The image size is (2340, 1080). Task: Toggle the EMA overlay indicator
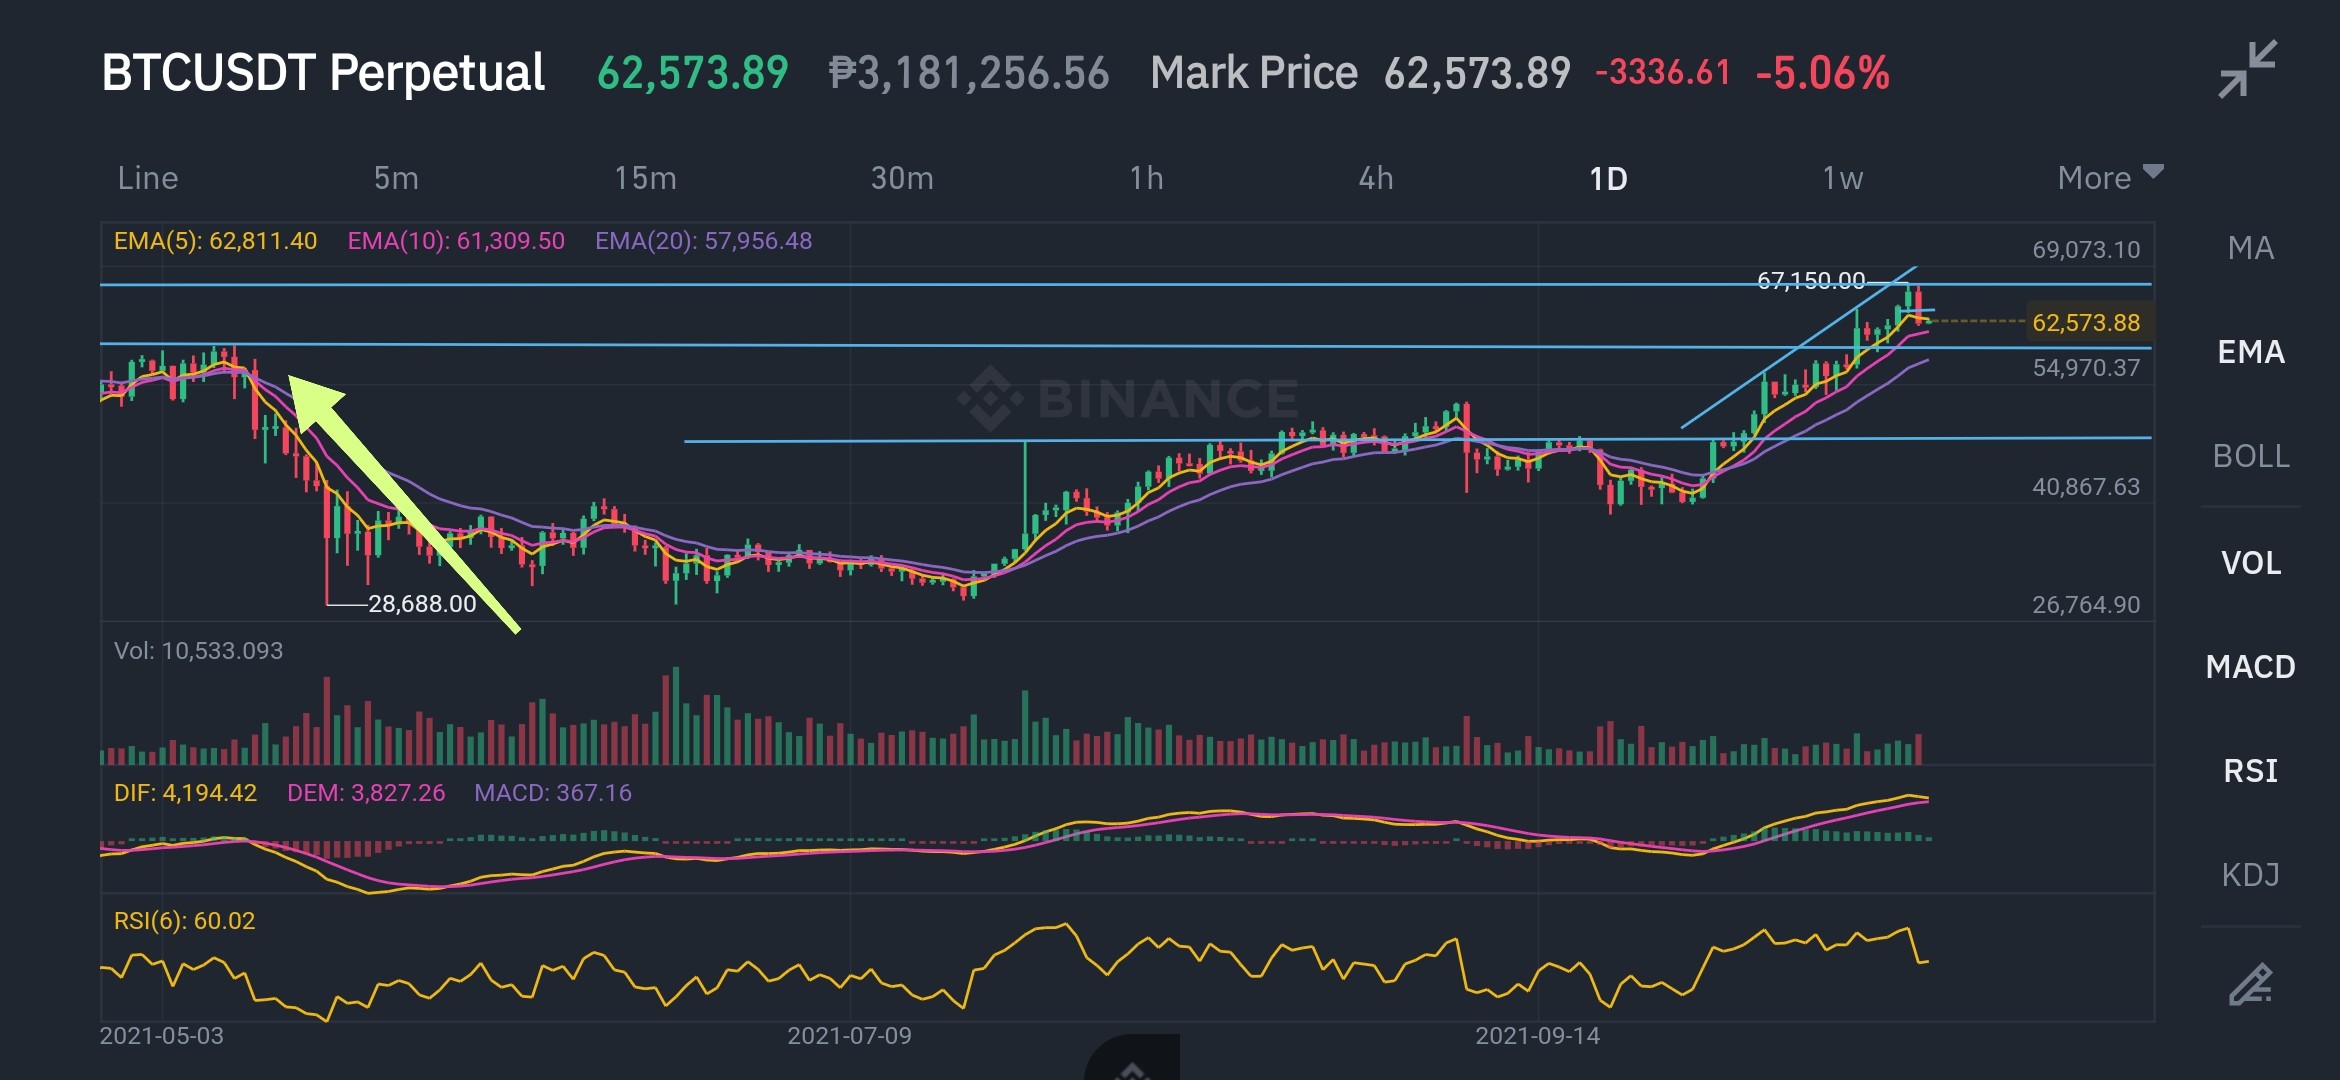point(2250,351)
